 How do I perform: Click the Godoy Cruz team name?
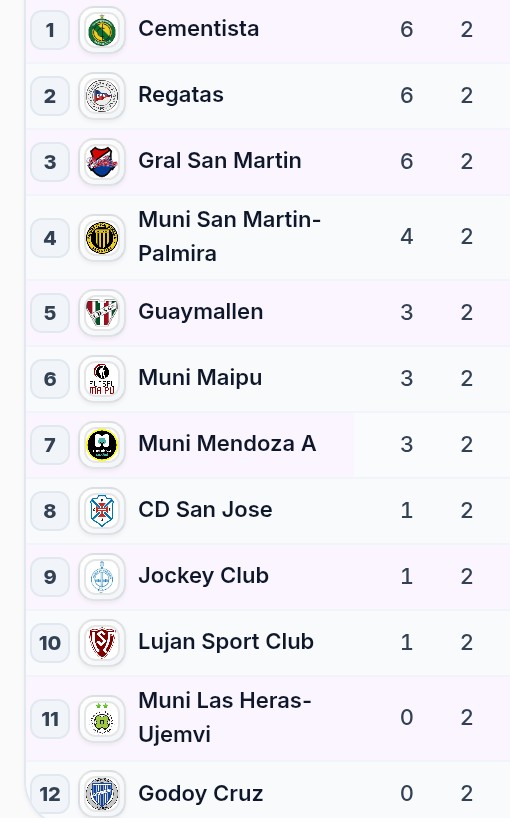coord(201,793)
